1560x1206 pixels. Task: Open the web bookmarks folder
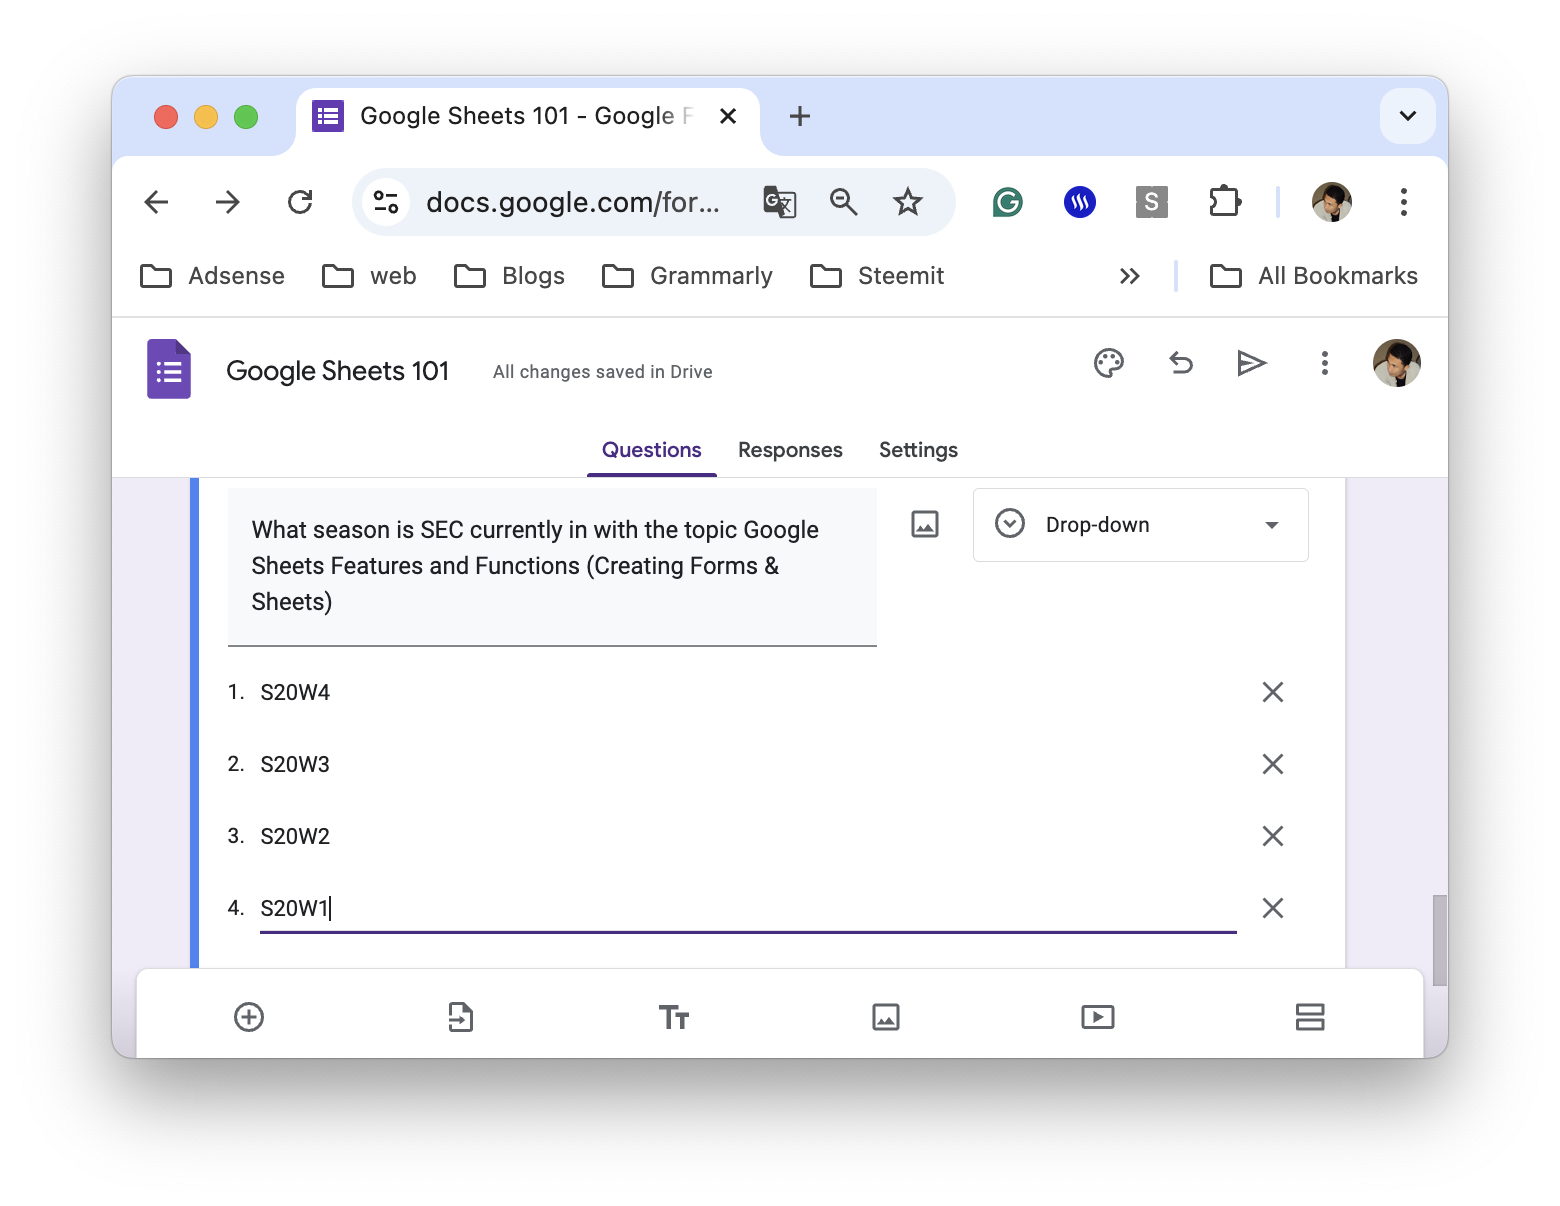pos(369,276)
